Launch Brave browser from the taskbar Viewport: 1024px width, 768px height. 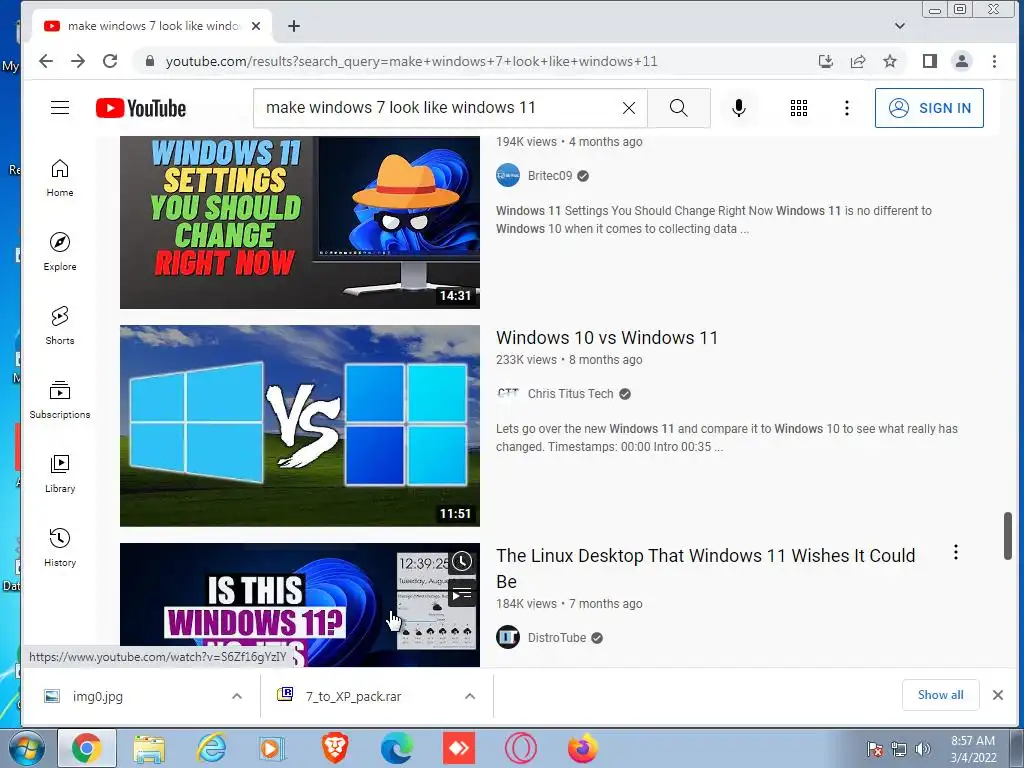point(335,748)
